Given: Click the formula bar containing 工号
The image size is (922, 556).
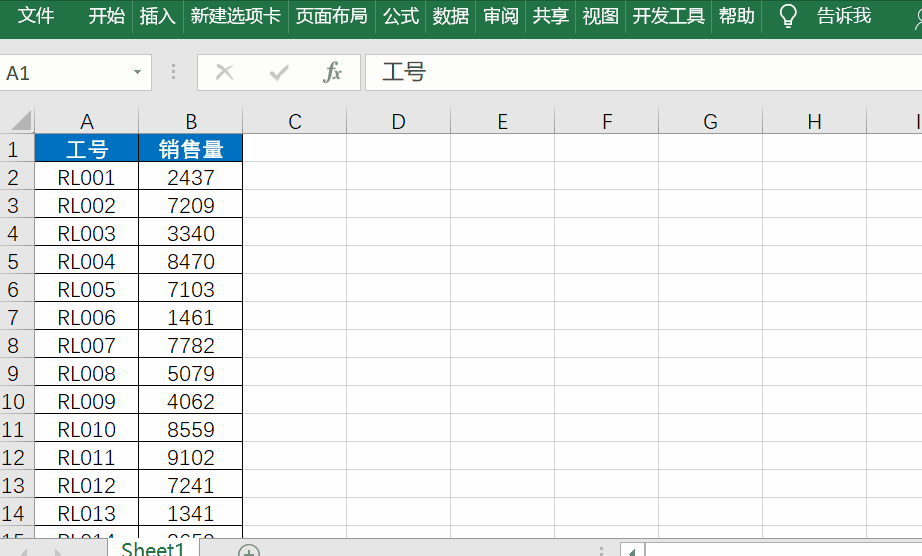Looking at the screenshot, I should click(x=643, y=72).
